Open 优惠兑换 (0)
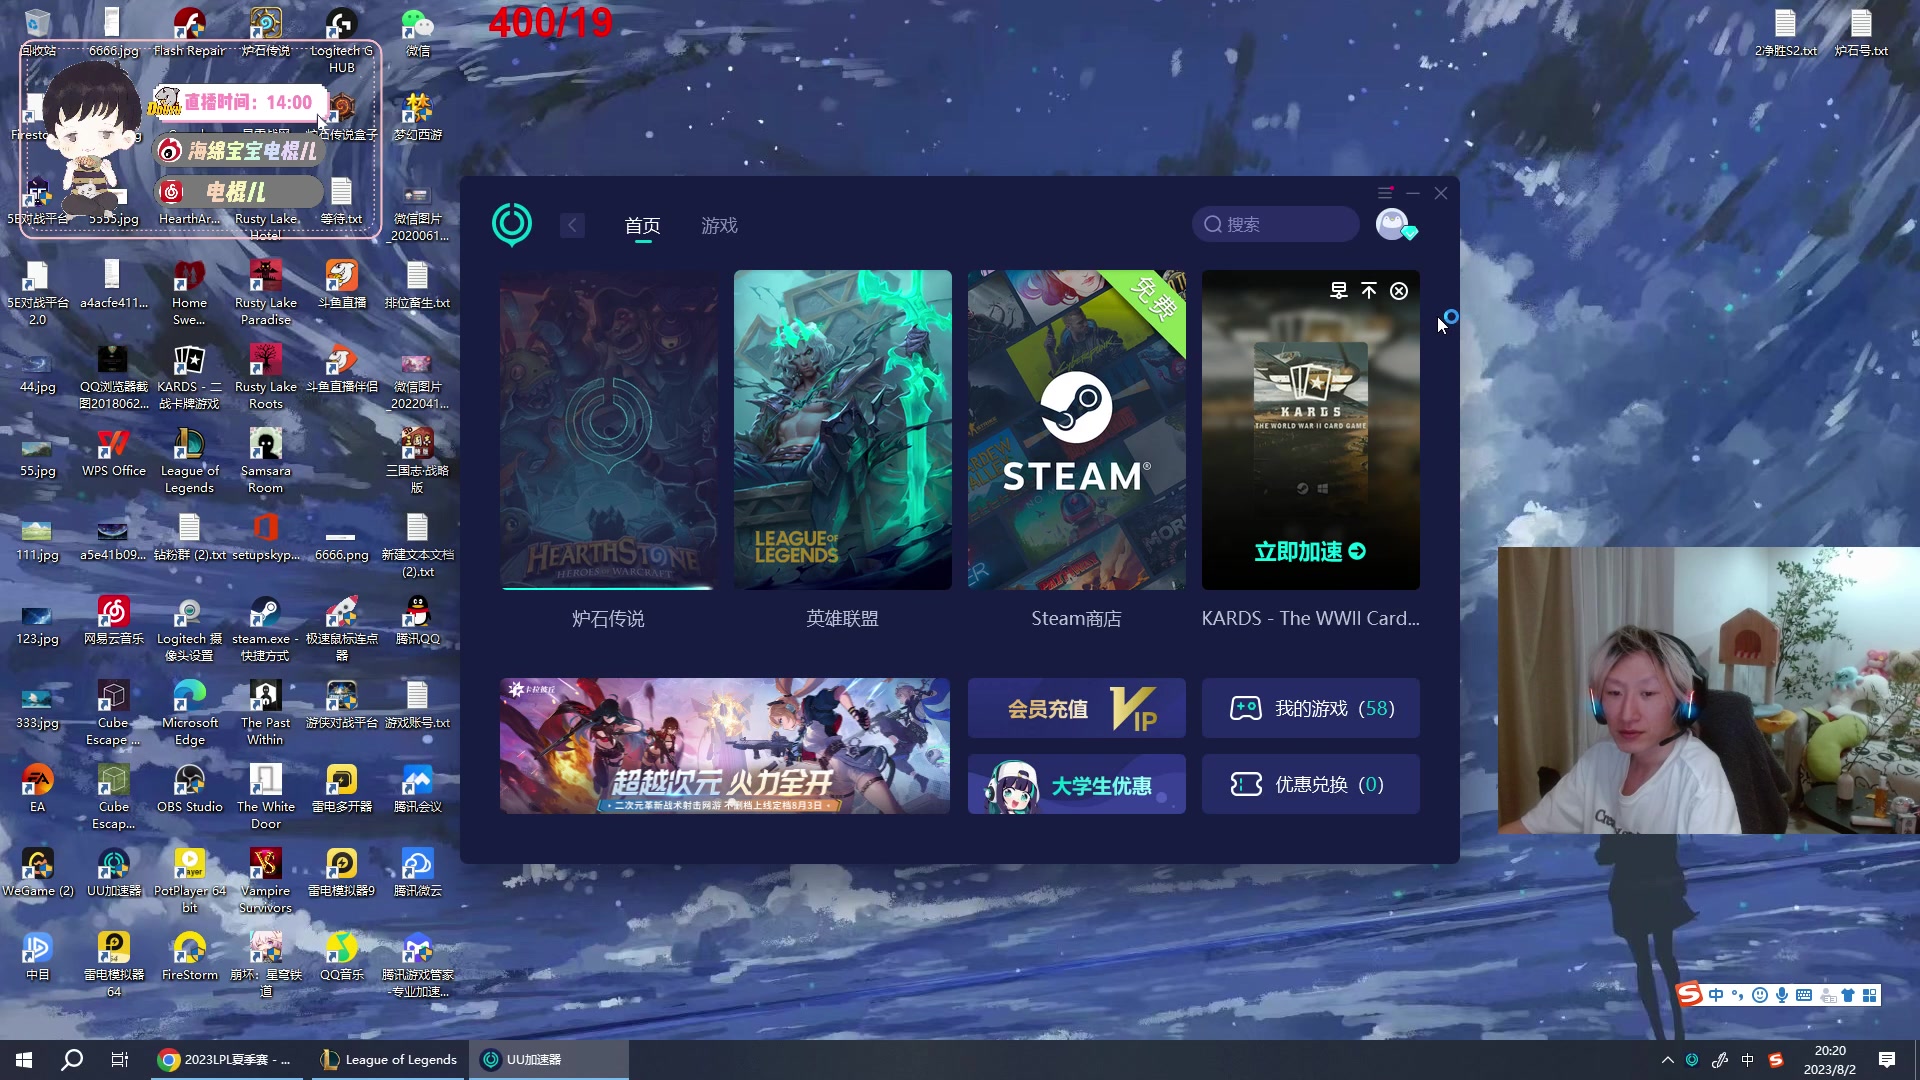1920x1080 pixels. coord(1310,784)
